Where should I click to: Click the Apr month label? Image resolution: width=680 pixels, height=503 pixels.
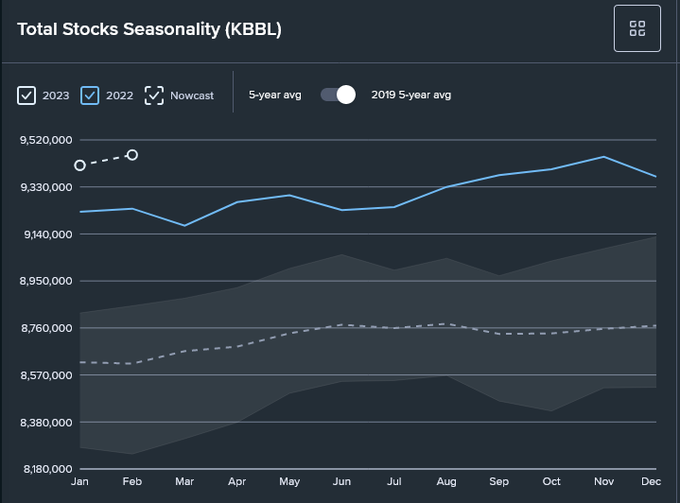[237, 482]
